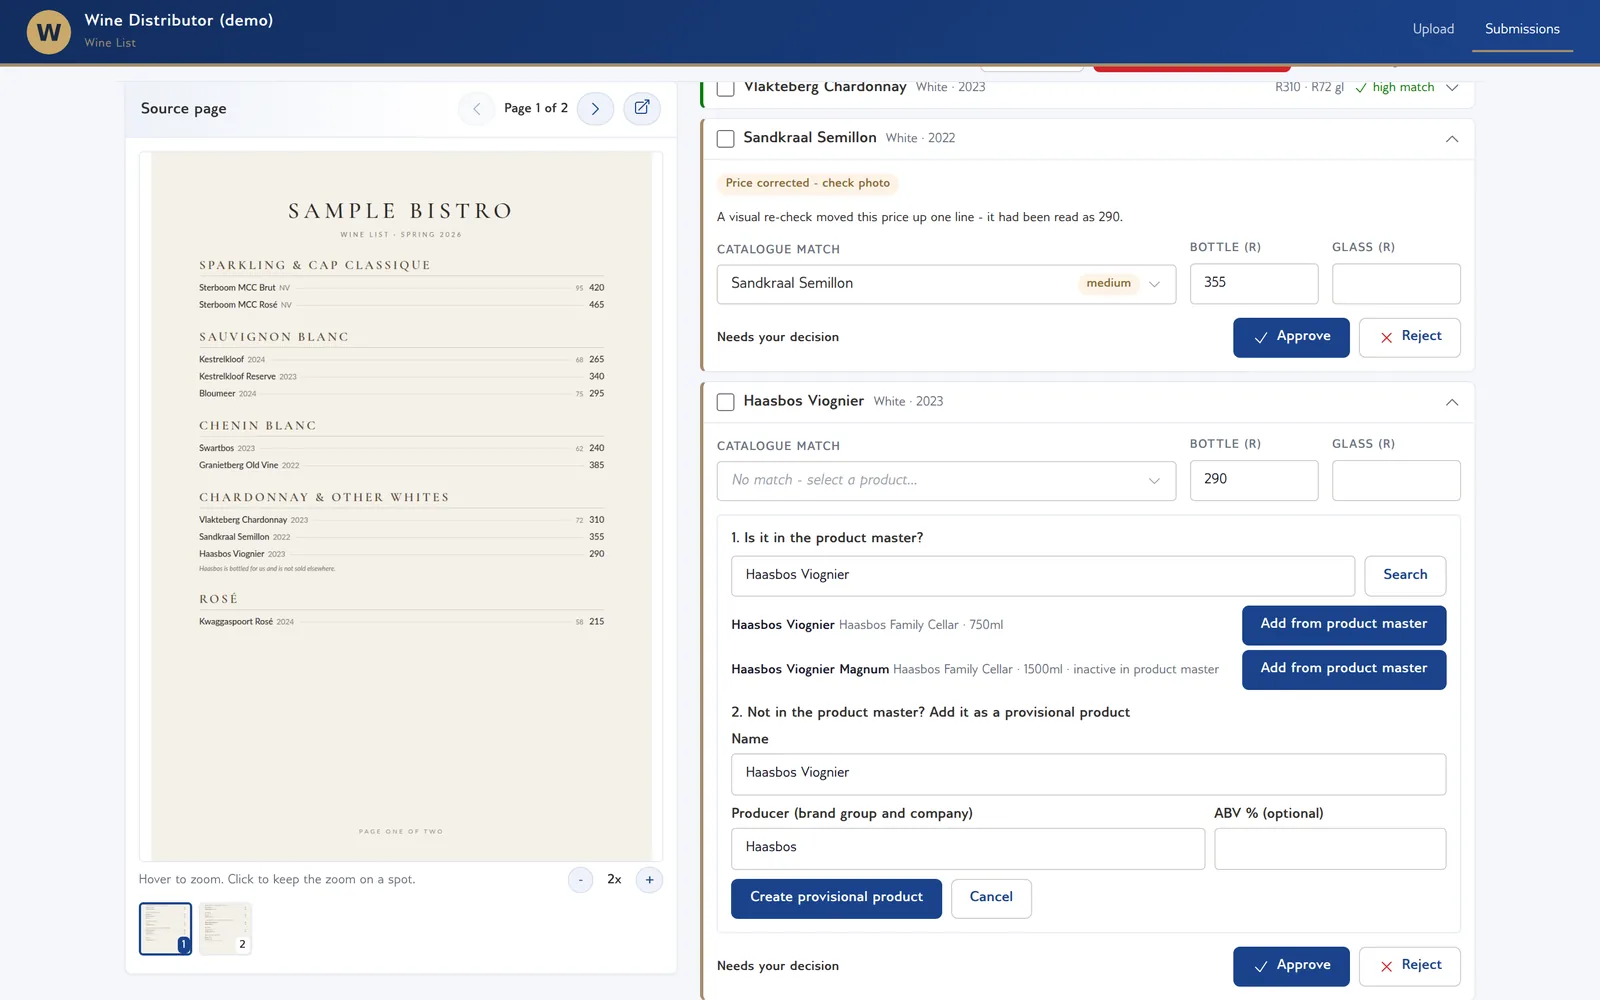
Task: Edit the Producer field containing Haasbos
Action: 968,848
